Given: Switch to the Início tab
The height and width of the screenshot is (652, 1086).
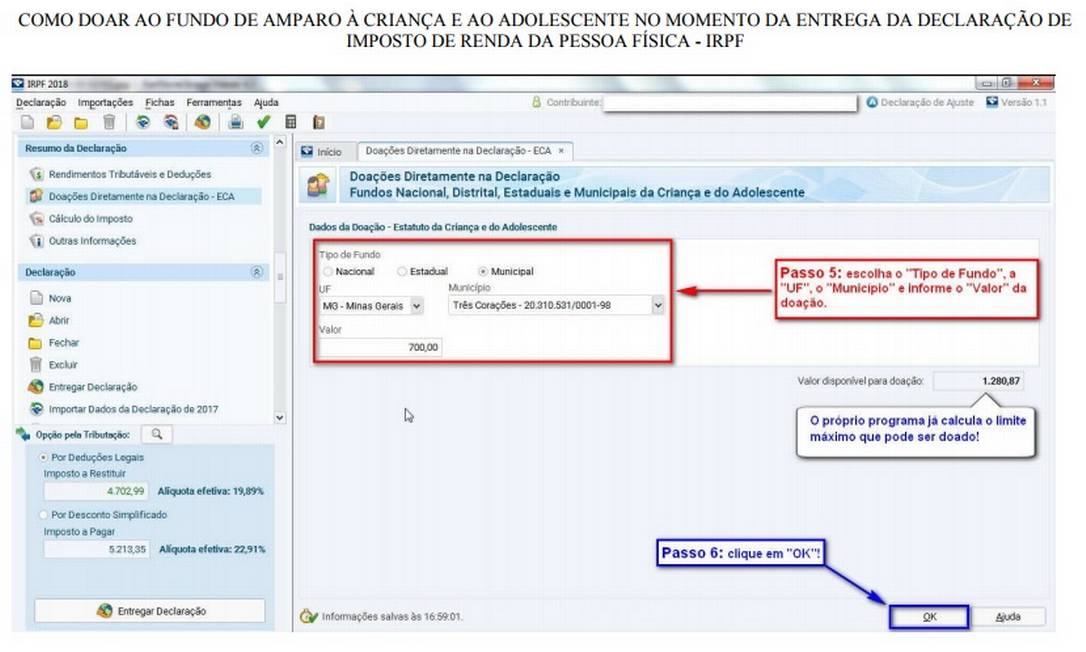Looking at the screenshot, I should pyautogui.click(x=322, y=151).
